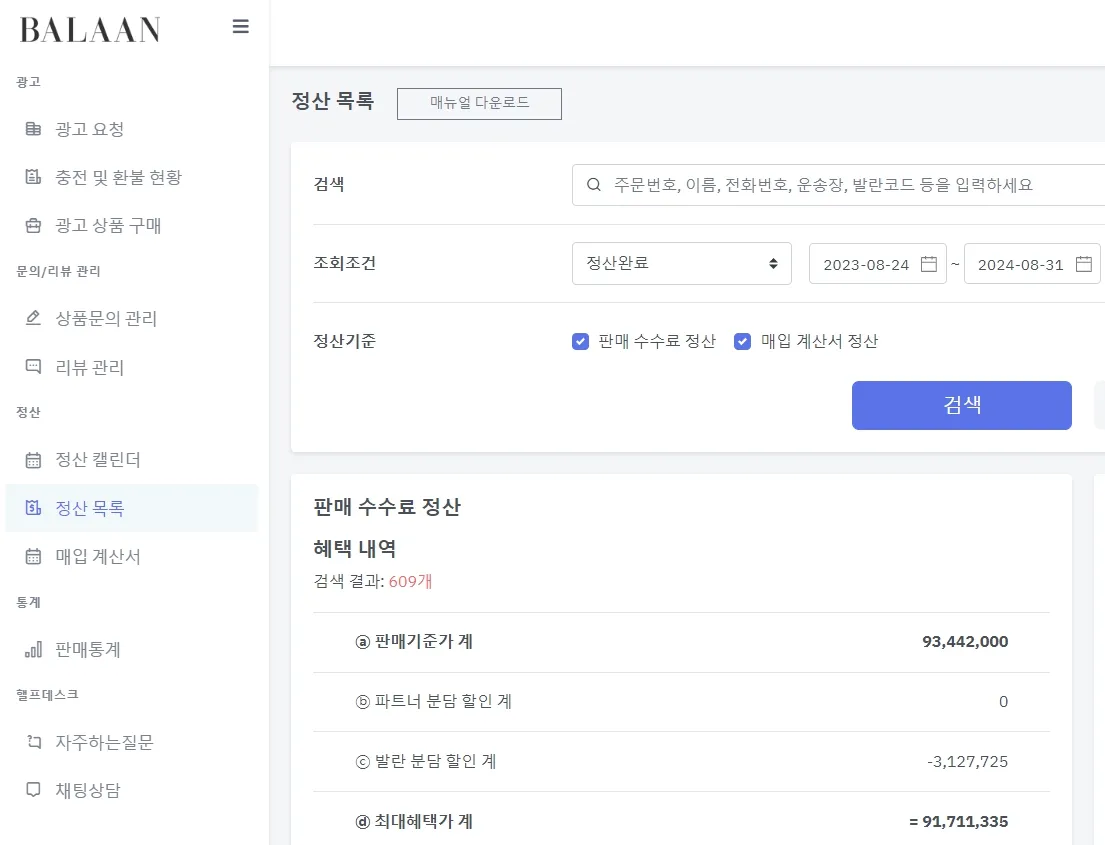Viewport: 1105px width, 845px height.
Task: Click the ⓐ 판매기준가 계 label
Action: 414,641
